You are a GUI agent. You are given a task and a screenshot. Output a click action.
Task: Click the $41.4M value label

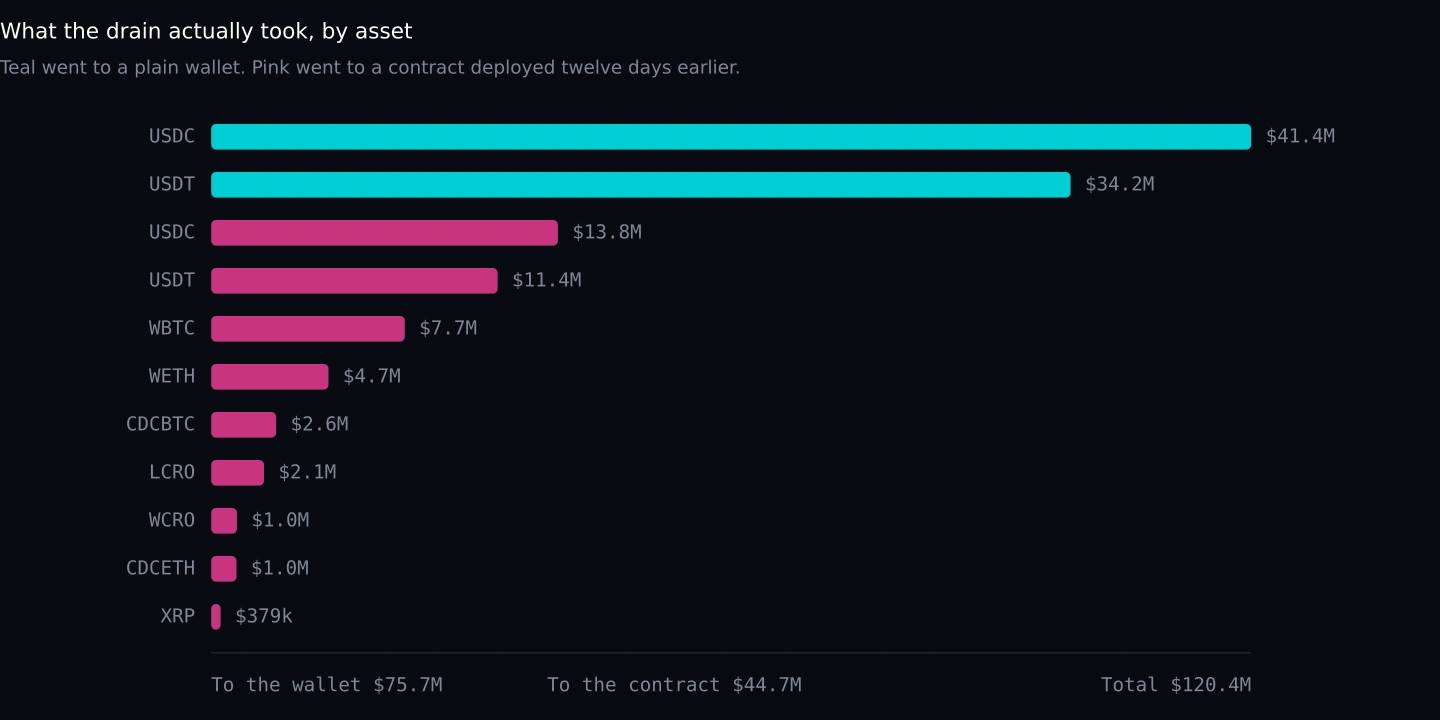(x=1300, y=137)
